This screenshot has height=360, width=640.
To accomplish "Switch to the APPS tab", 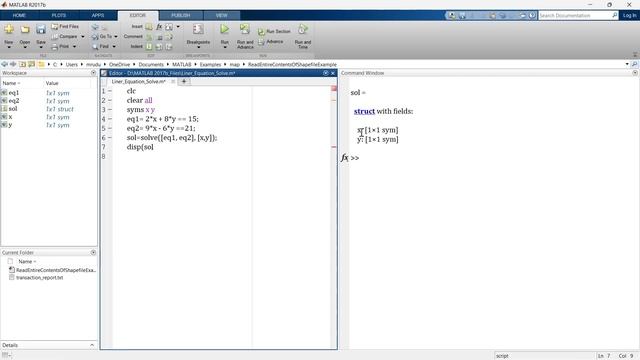I will click(98, 16).
